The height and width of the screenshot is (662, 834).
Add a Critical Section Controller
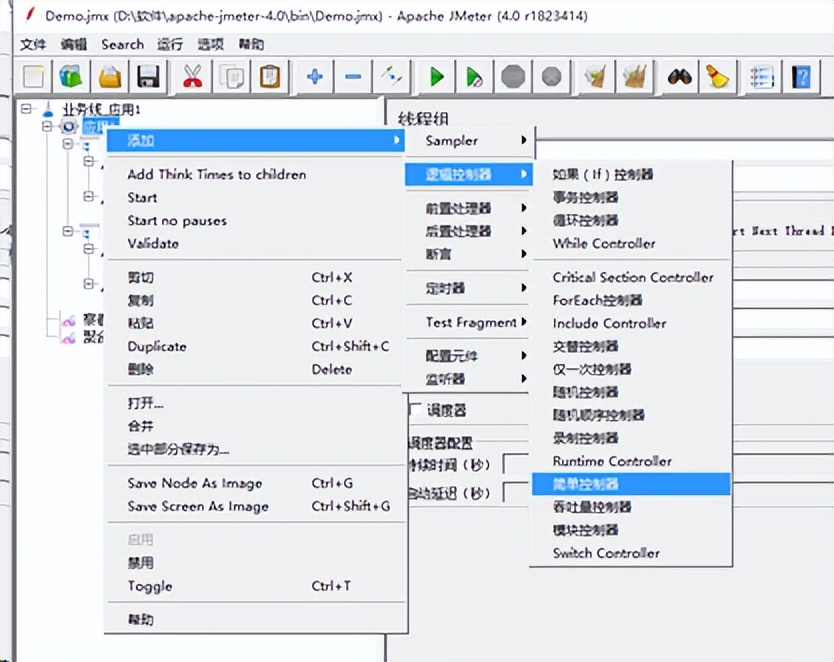(631, 277)
